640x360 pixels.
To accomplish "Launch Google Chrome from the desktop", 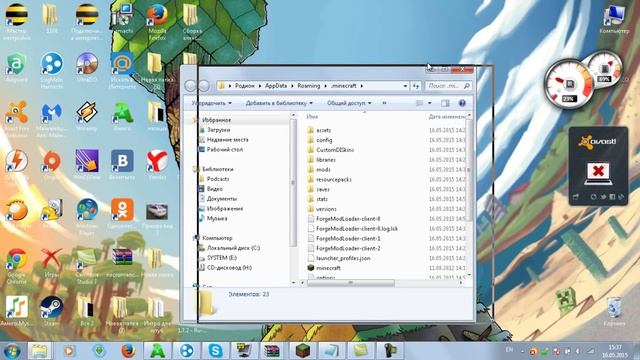I will point(17,265).
